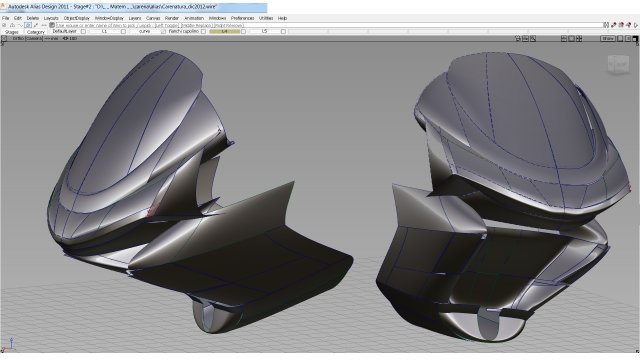
Task: Click the Stages button
Action: pos(12,32)
